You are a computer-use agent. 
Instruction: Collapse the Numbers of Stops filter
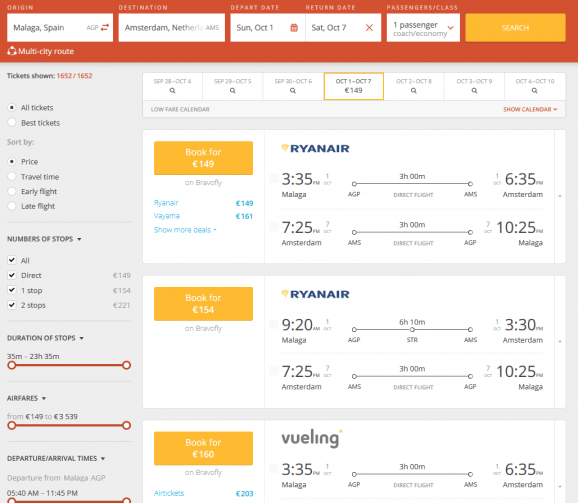(x=79, y=239)
